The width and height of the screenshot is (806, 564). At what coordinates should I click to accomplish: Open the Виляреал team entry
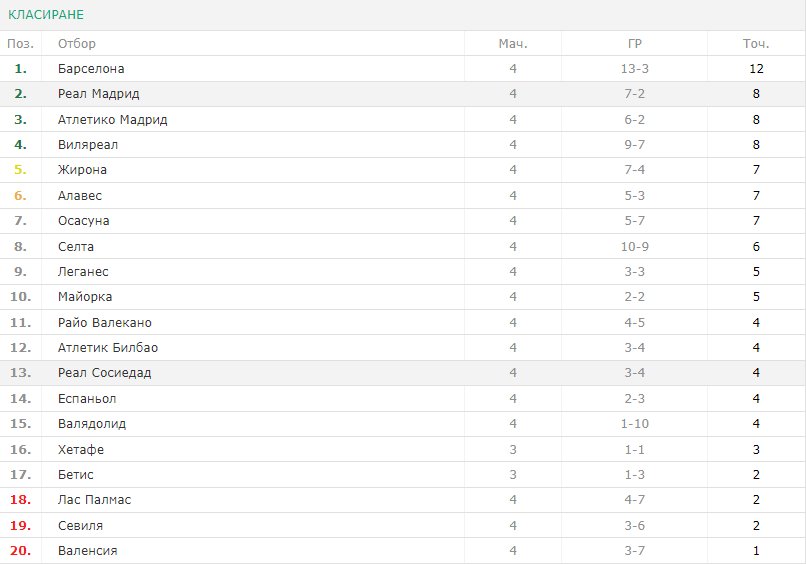coord(88,145)
